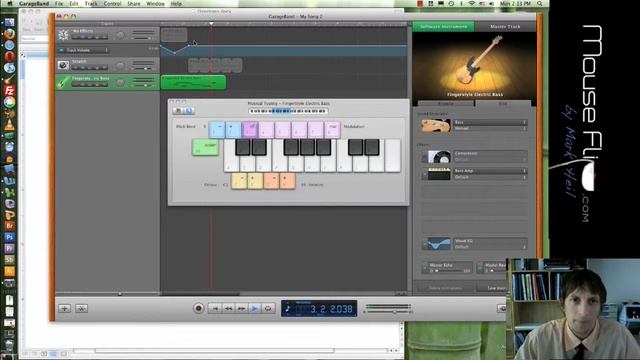Click the No Effects track icon

(x=63, y=35)
